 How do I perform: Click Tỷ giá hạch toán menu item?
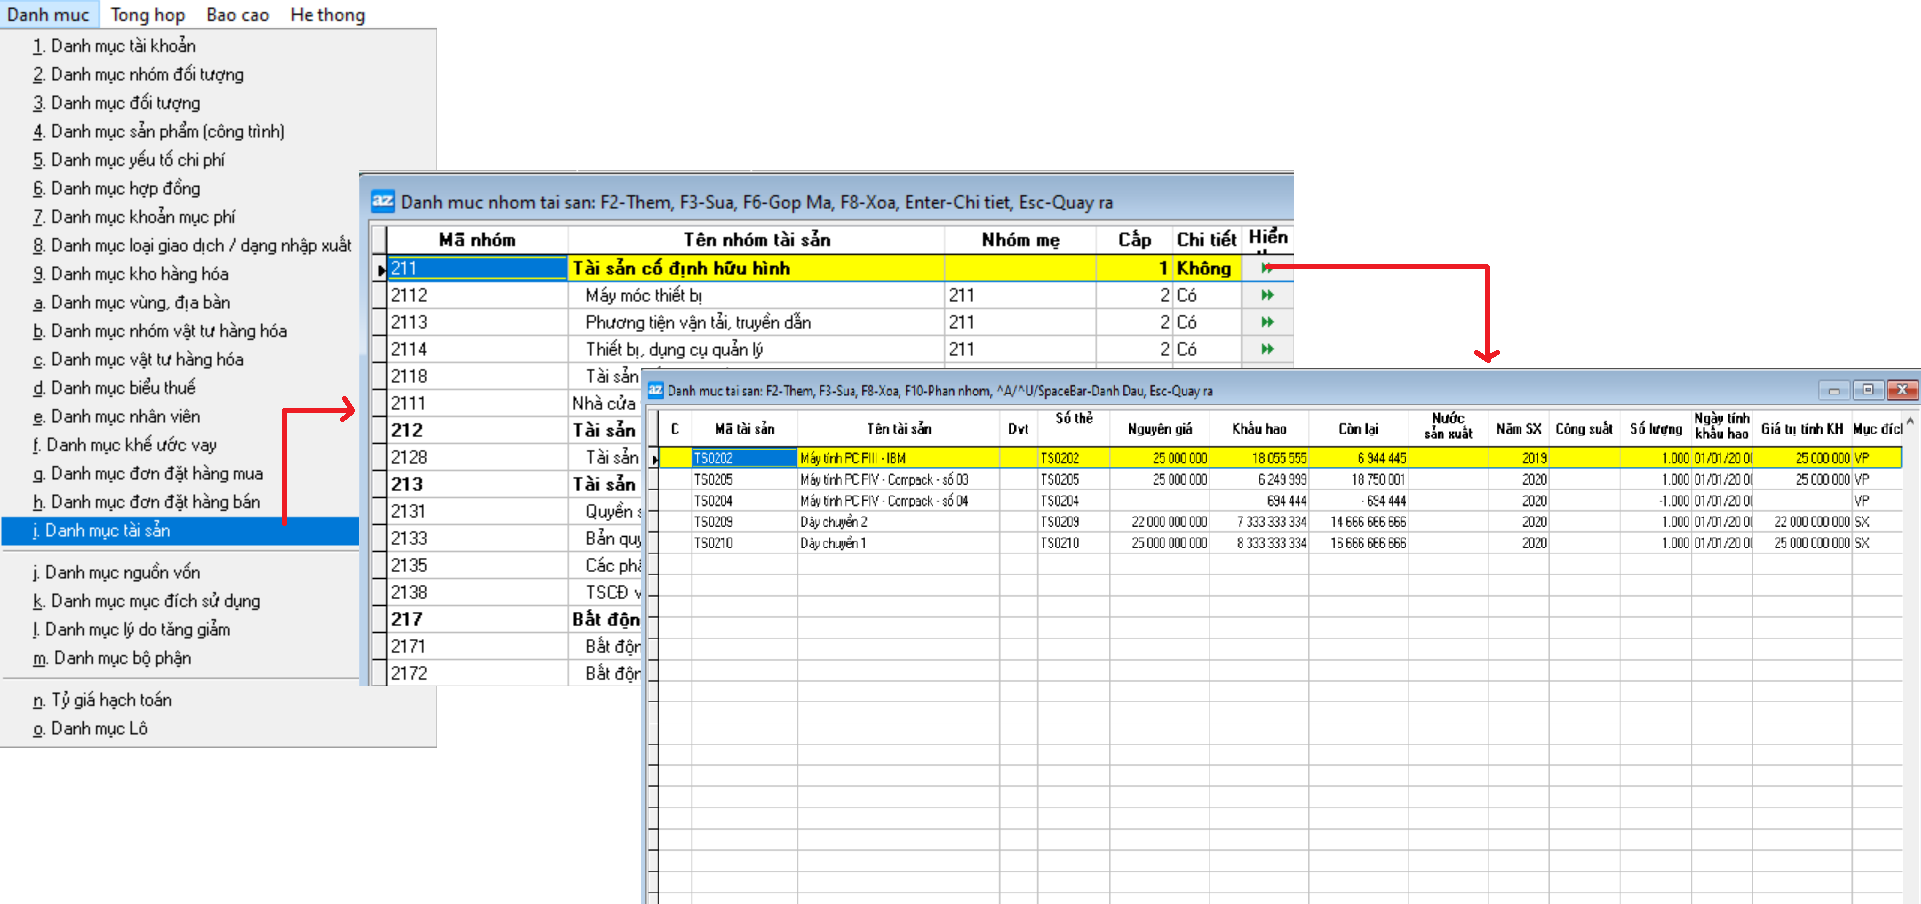[111, 700]
